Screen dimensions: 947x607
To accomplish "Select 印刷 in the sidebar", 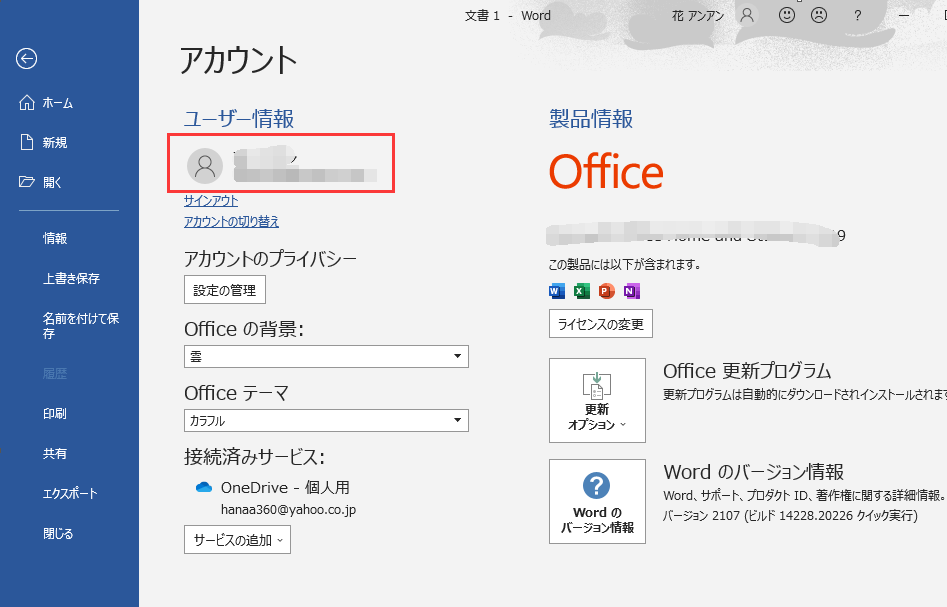I will [55, 414].
